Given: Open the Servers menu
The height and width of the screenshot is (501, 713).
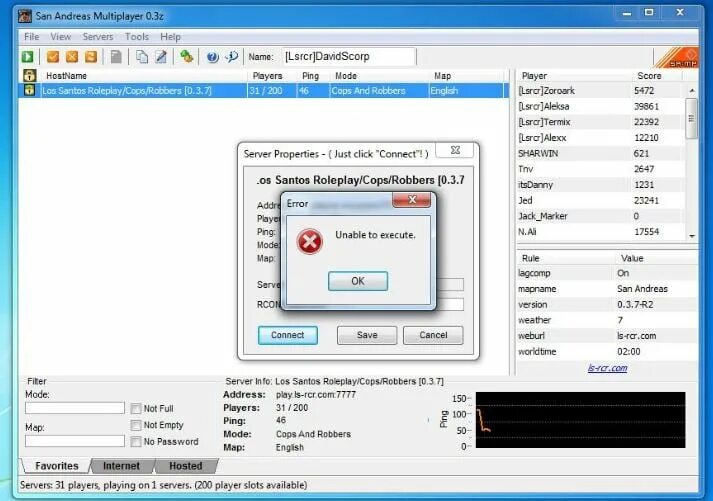Looking at the screenshot, I should pos(98,37).
